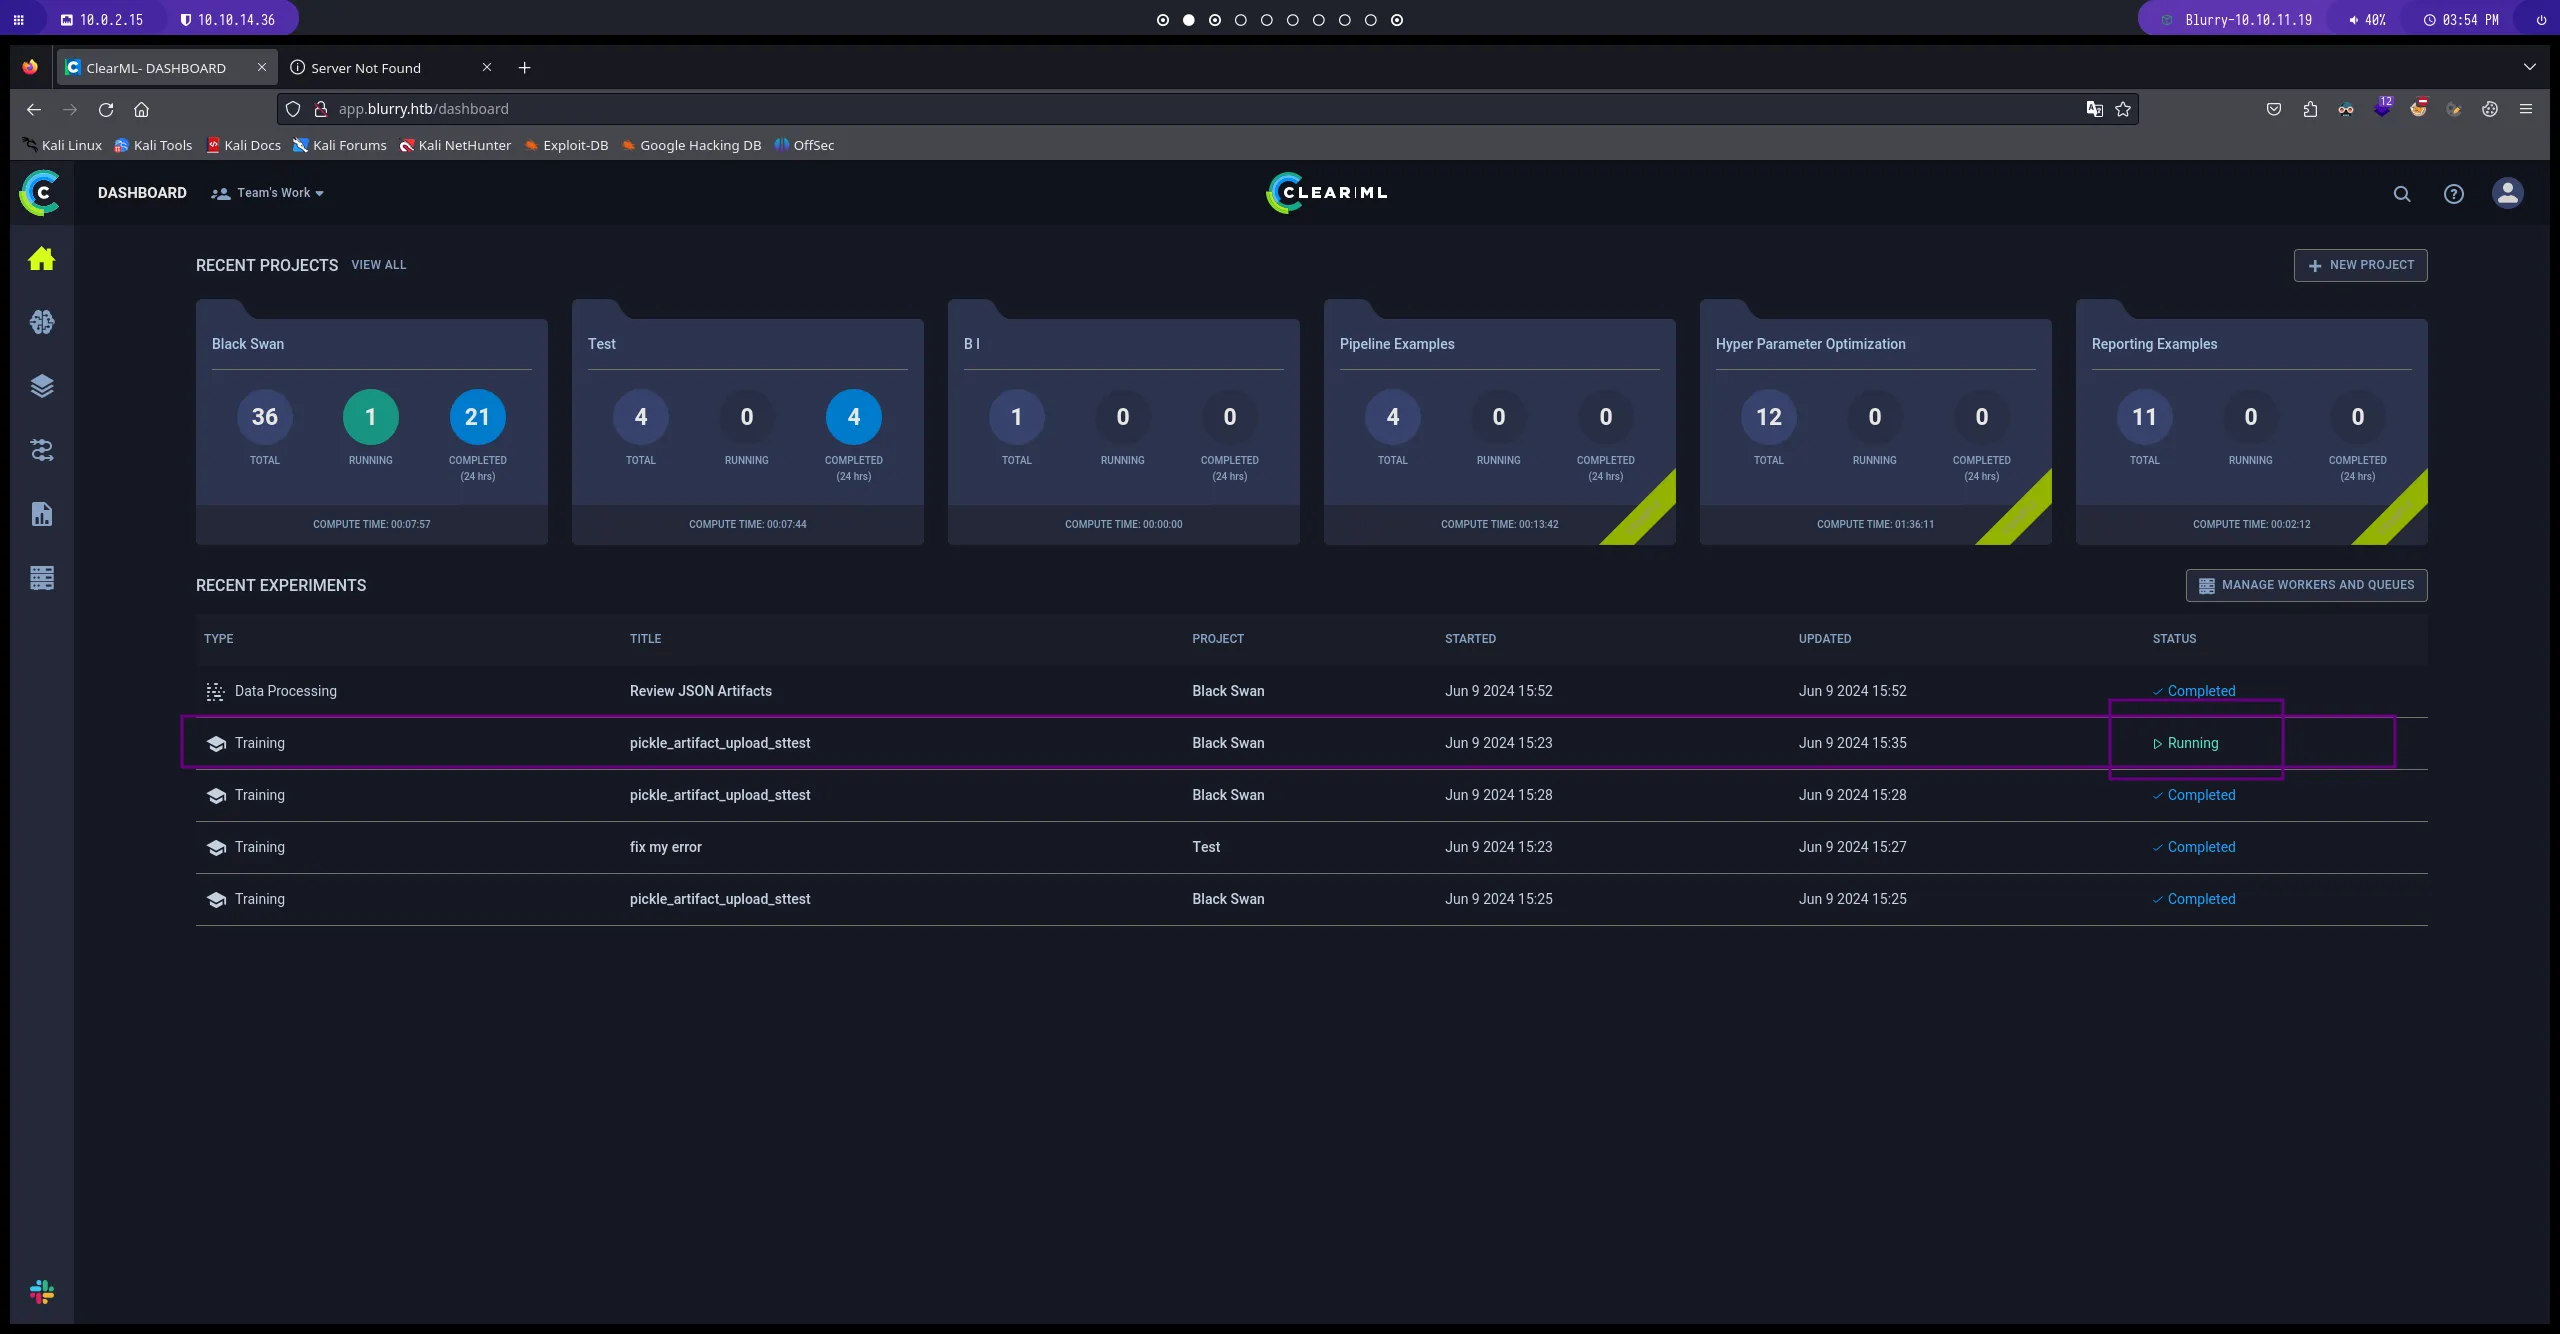
Task: Open the Datasets layers icon in sidebar
Action: pos(41,386)
